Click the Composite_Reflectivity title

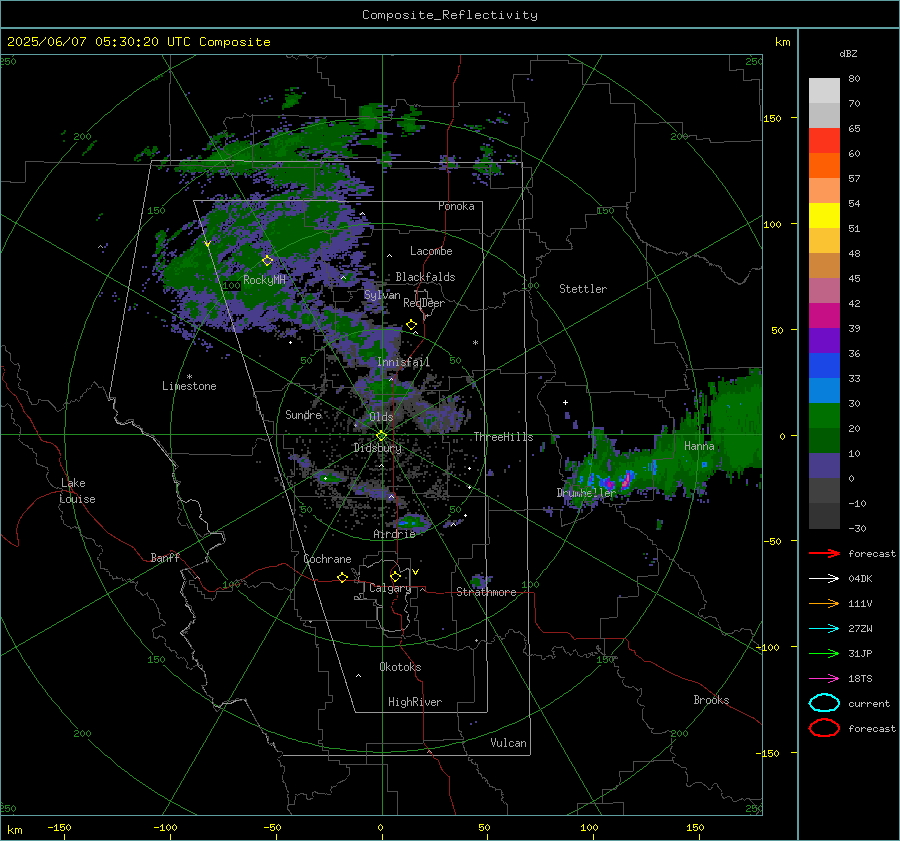tap(450, 15)
